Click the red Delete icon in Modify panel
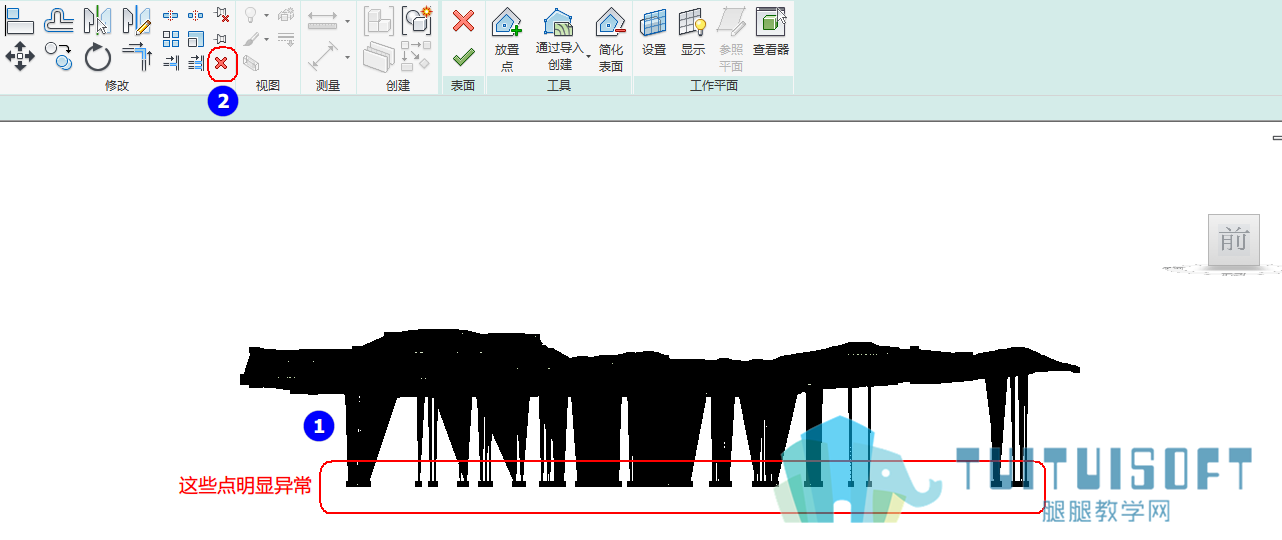Image resolution: width=1282 pixels, height=540 pixels. point(221,63)
